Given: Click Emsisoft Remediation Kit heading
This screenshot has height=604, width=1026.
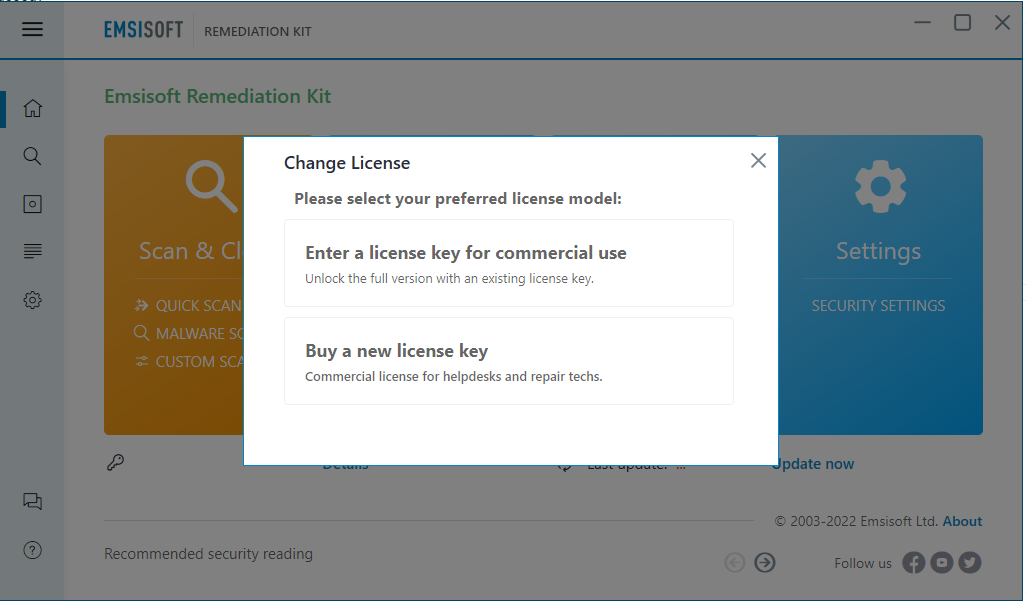Looking at the screenshot, I should tap(217, 96).
